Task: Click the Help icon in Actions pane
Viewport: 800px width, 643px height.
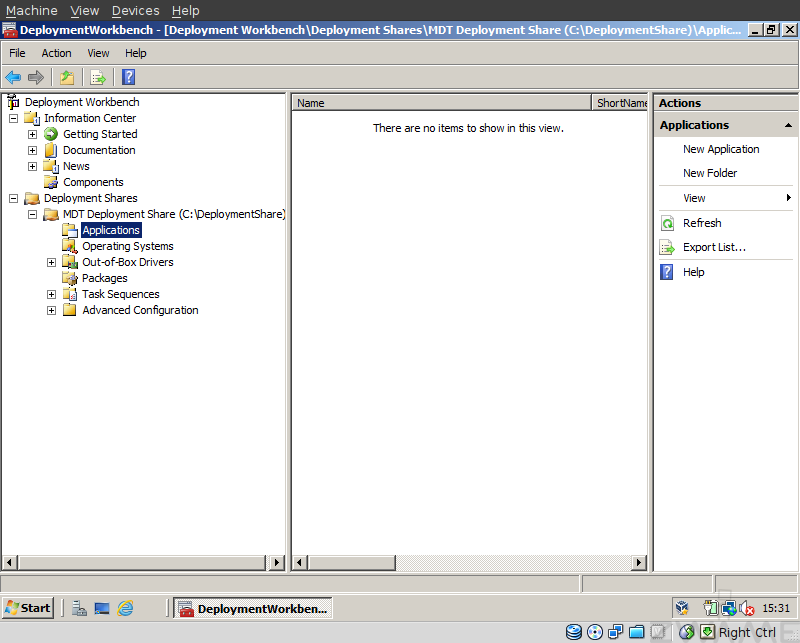Action: click(x=666, y=272)
